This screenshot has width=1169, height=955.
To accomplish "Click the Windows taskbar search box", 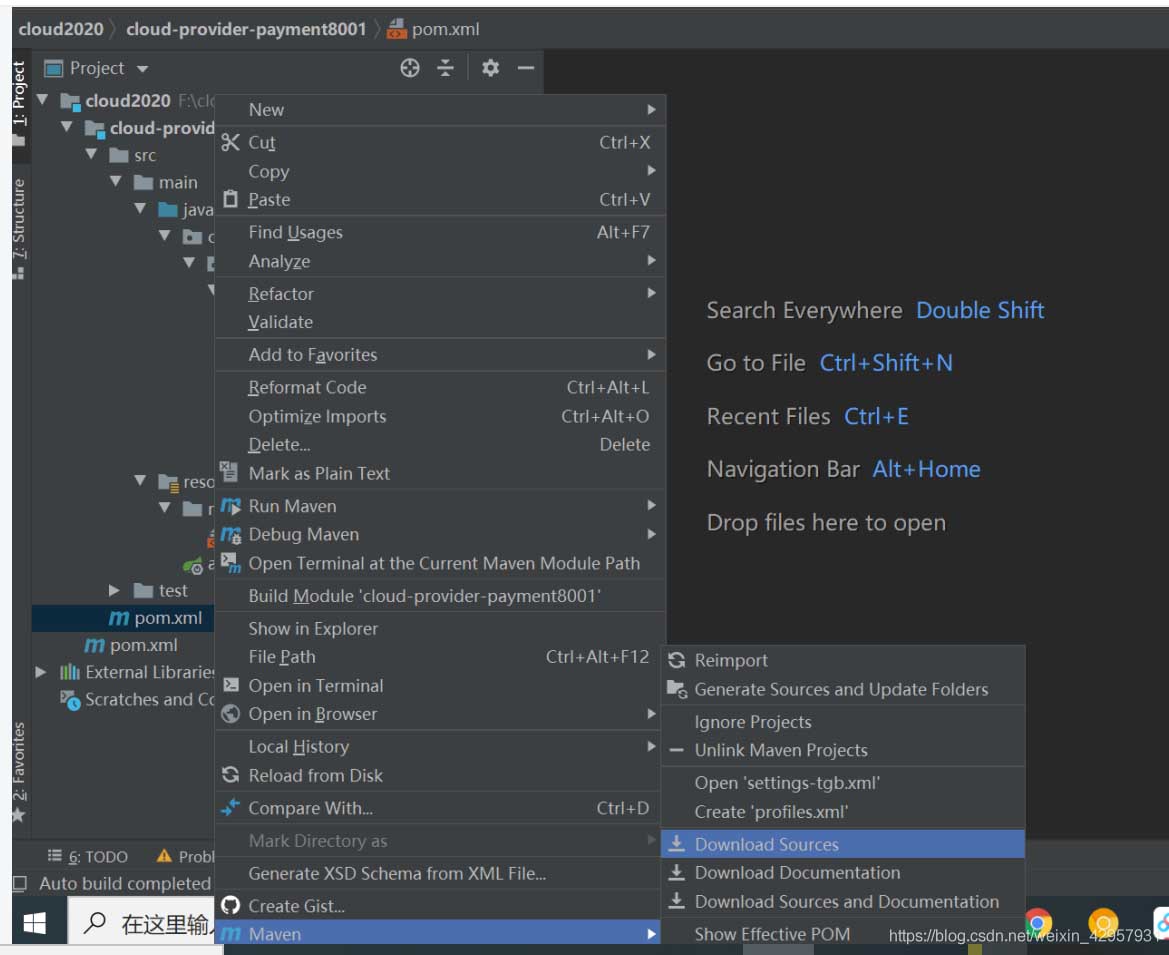I will coord(142,924).
